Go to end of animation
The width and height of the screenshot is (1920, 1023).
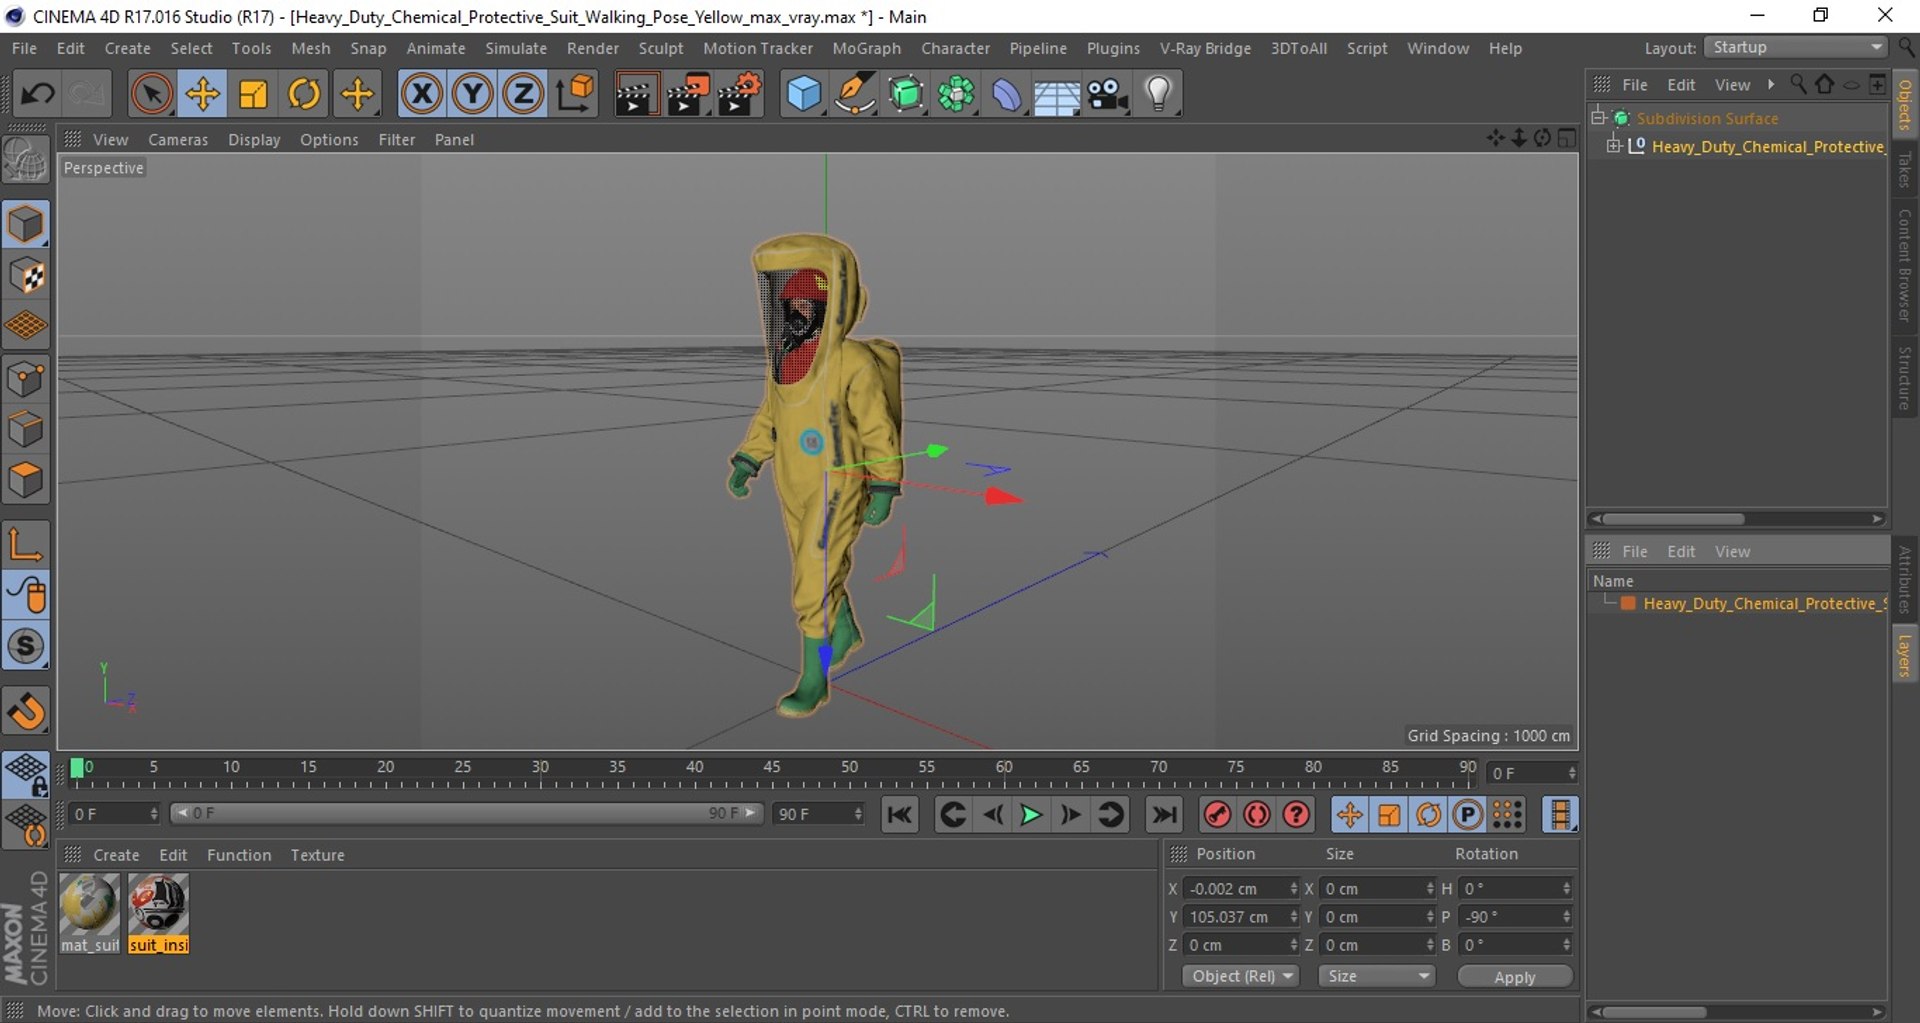[1165, 815]
